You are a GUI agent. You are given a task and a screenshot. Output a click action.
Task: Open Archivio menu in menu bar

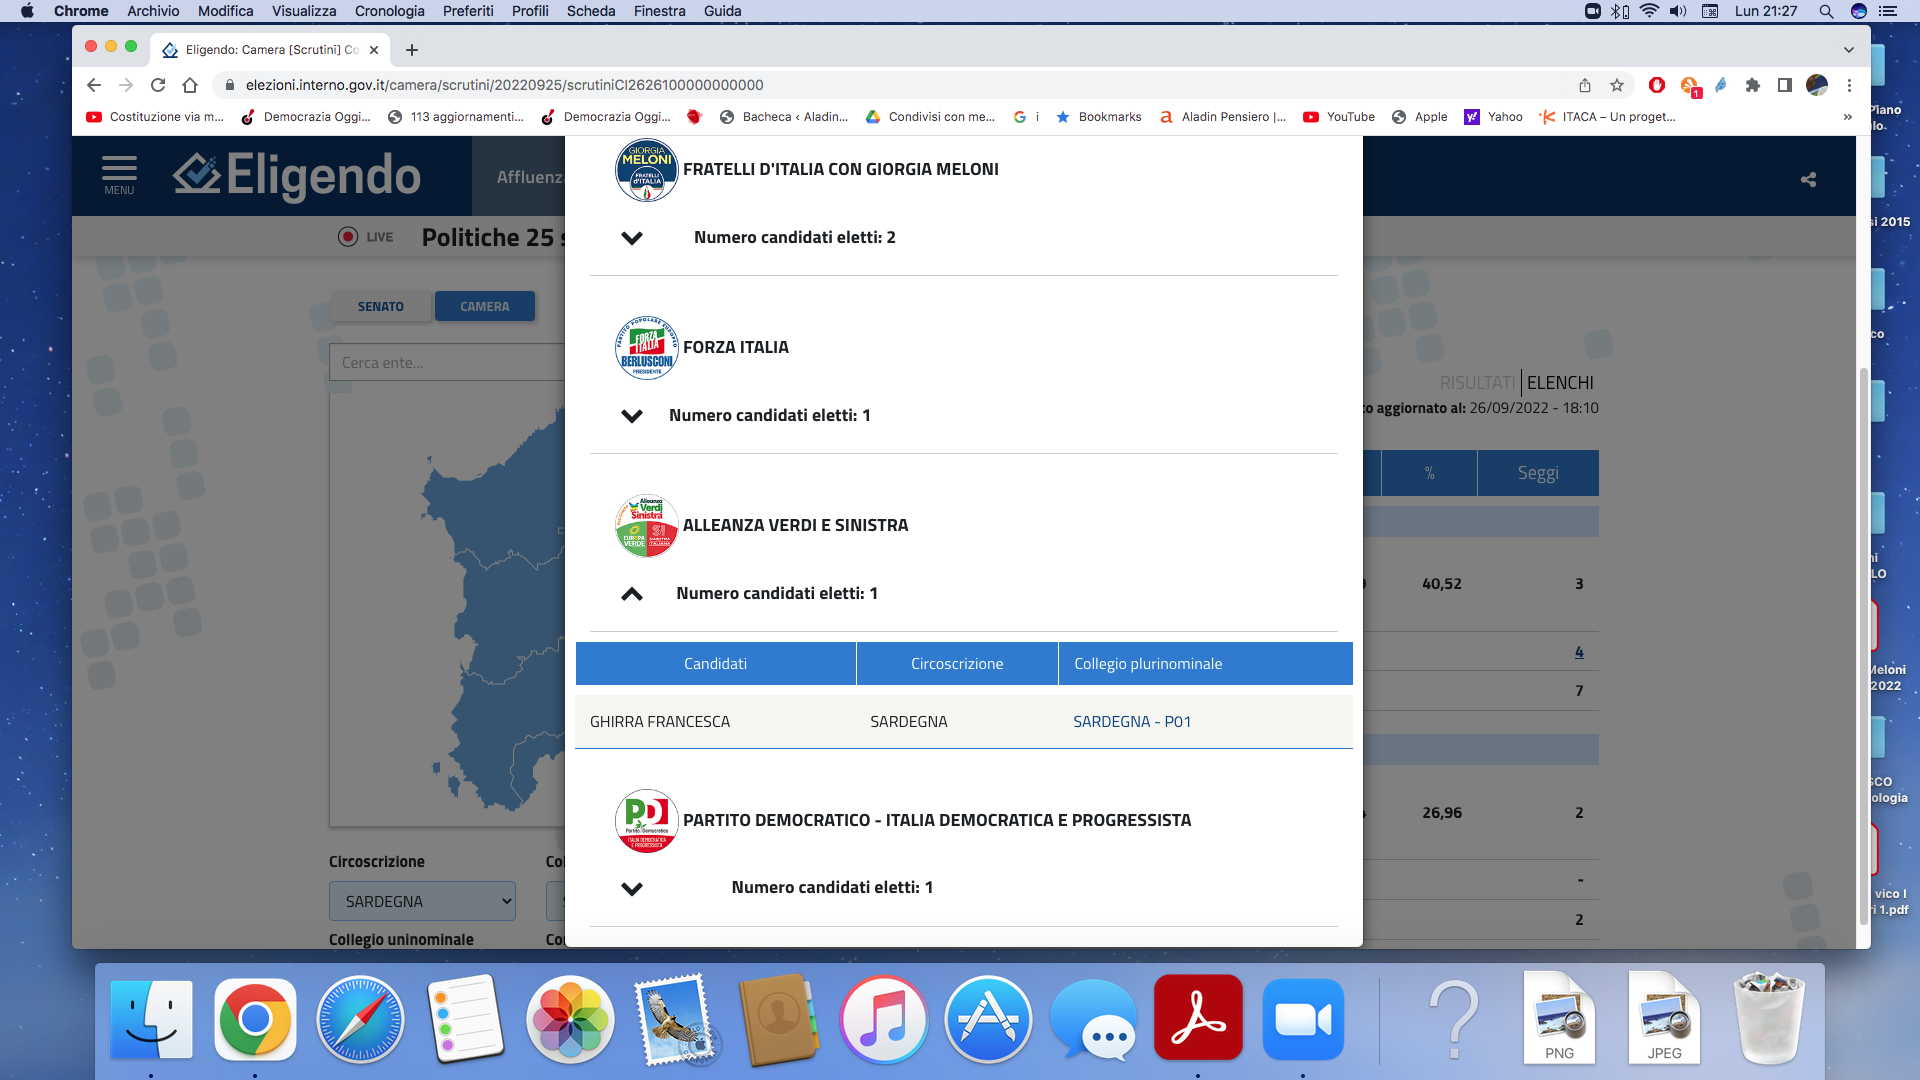coord(153,11)
